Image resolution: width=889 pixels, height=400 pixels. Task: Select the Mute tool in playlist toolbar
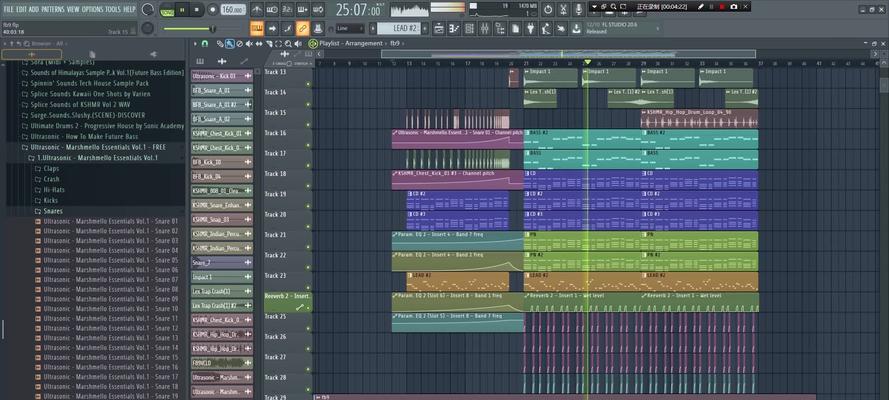[249, 44]
